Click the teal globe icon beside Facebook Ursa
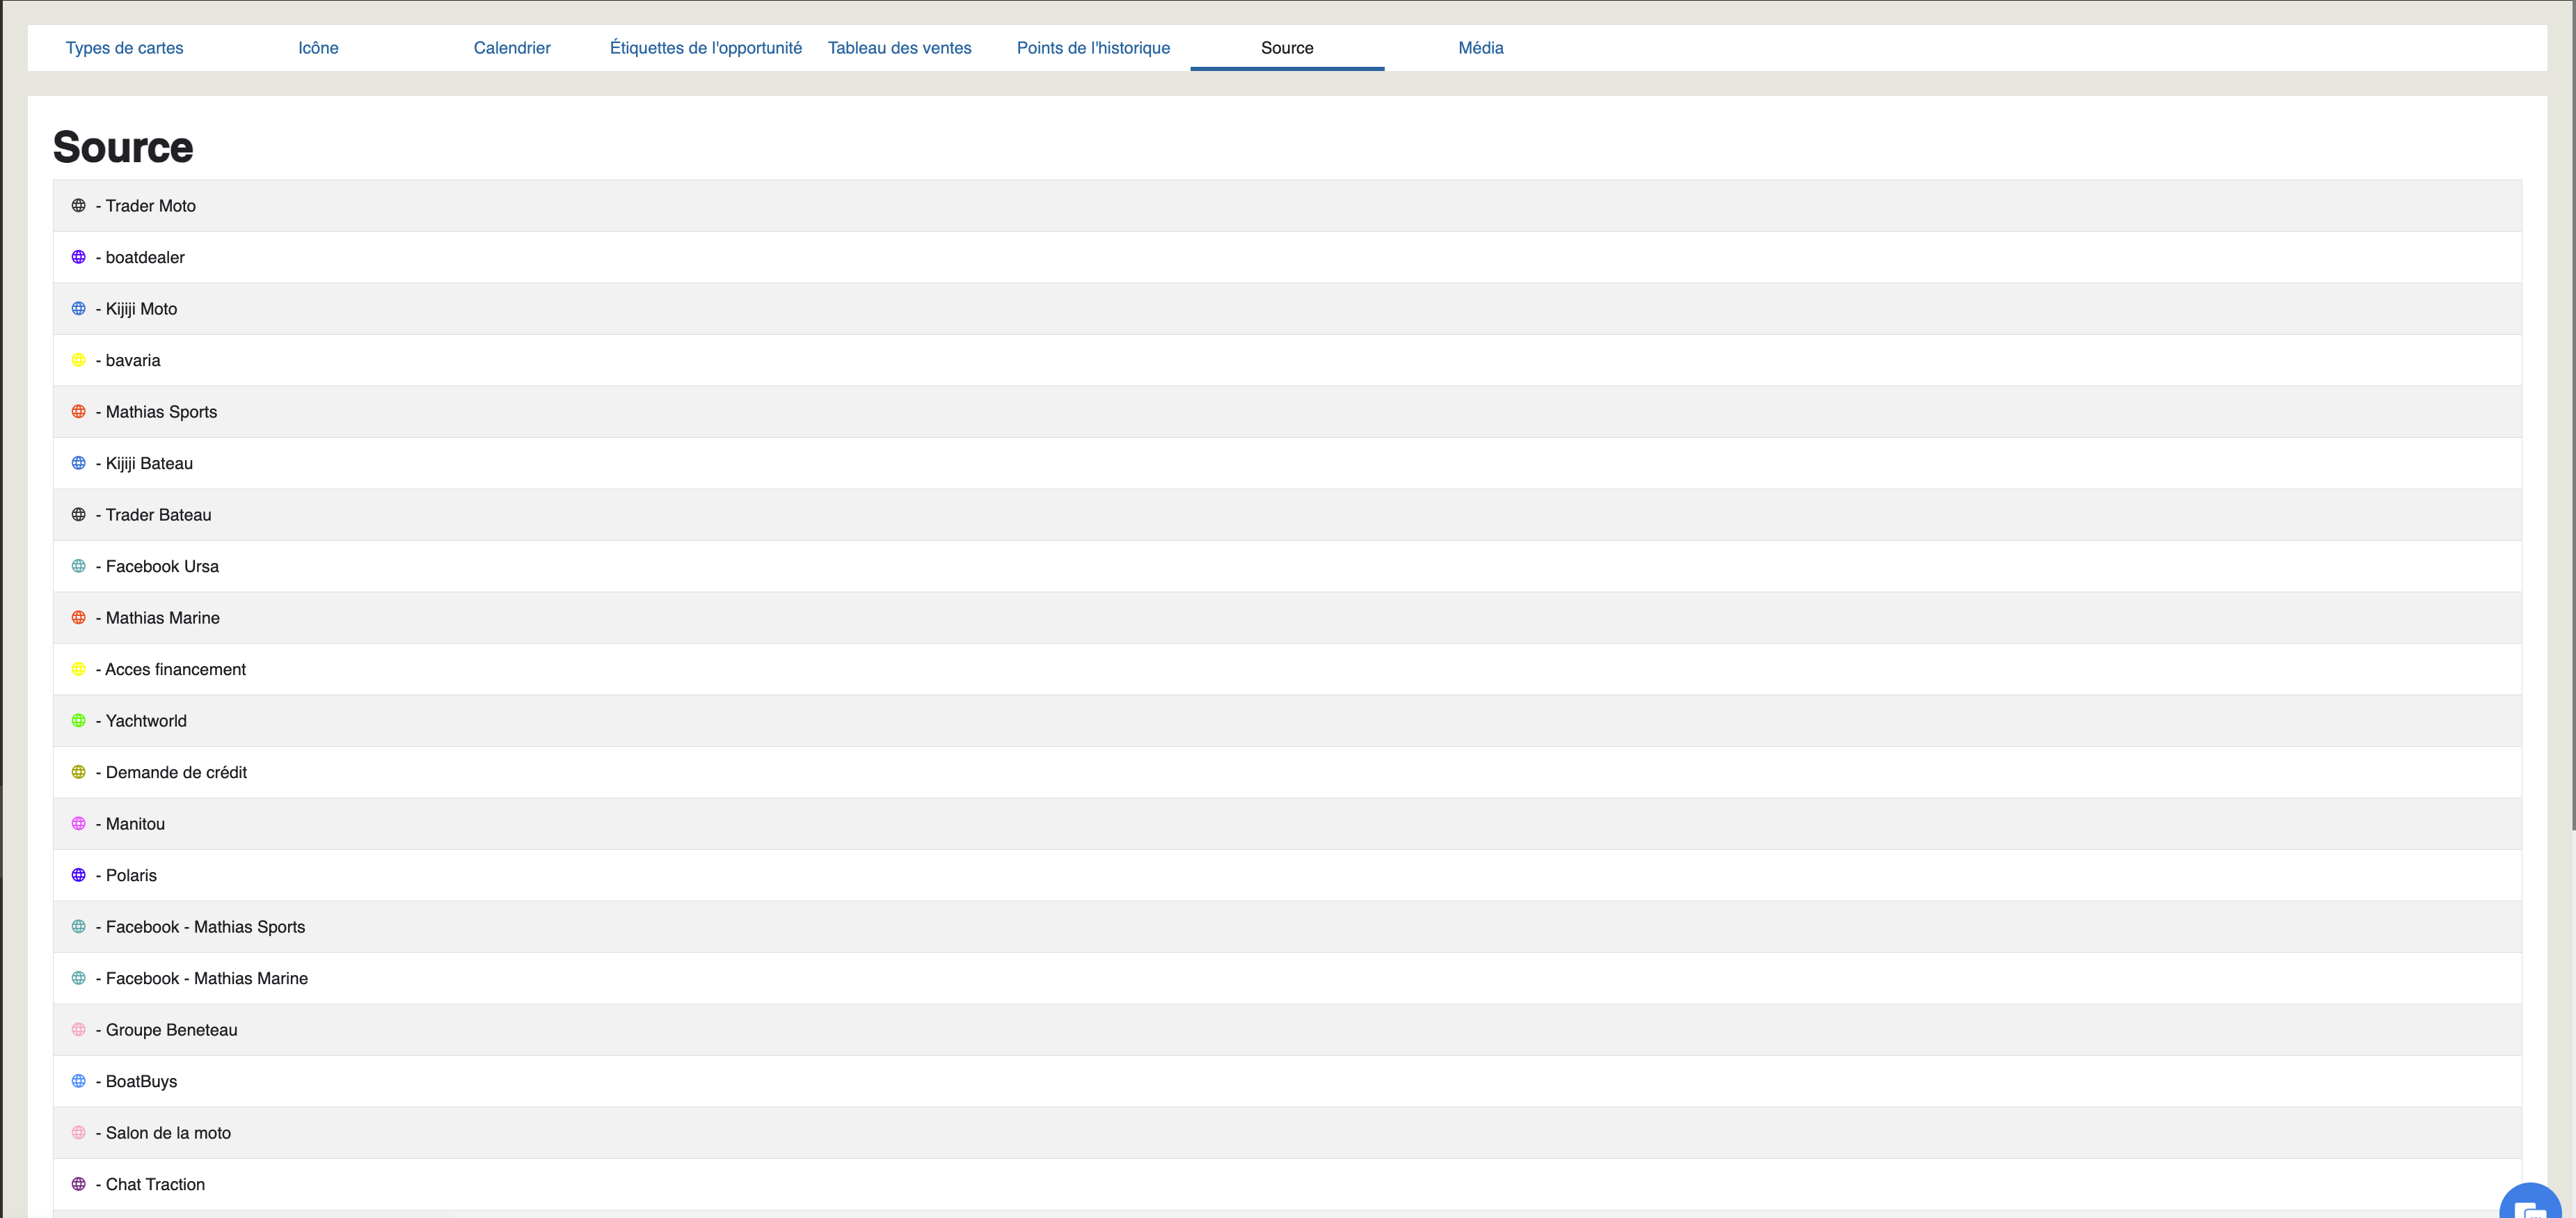The image size is (2576, 1218). coord(78,566)
